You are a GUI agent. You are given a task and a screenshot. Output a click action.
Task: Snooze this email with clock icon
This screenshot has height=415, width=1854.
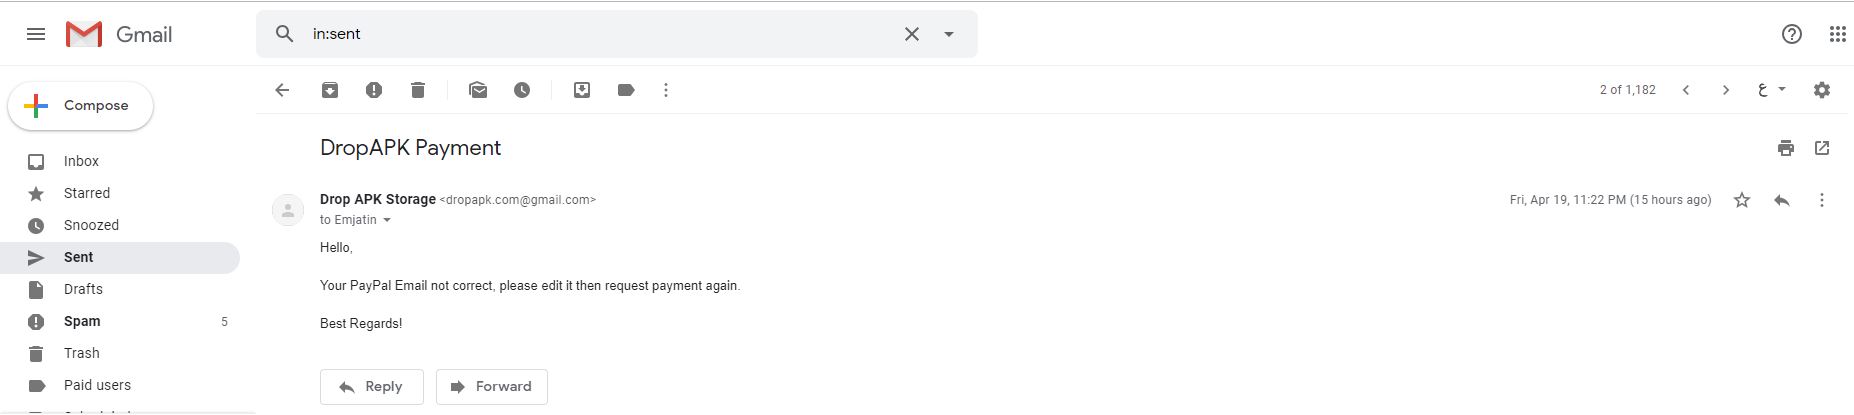click(x=522, y=90)
